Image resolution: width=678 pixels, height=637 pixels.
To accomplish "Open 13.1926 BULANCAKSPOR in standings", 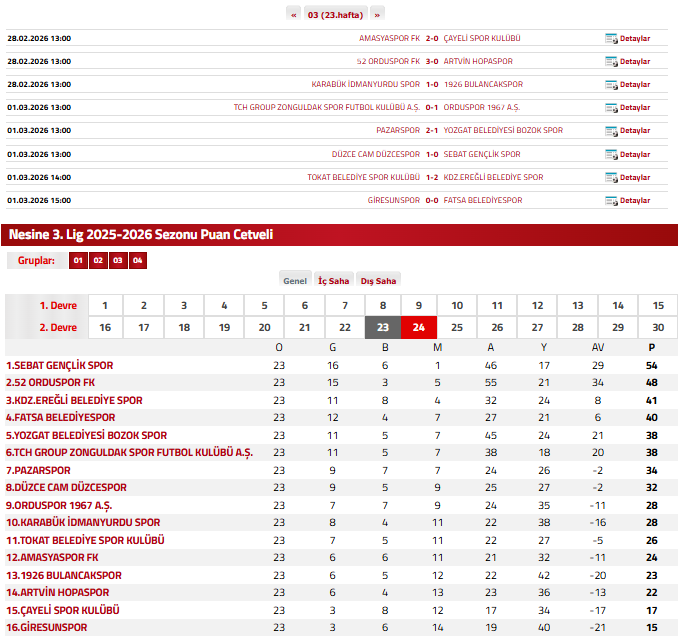I will 64,576.
